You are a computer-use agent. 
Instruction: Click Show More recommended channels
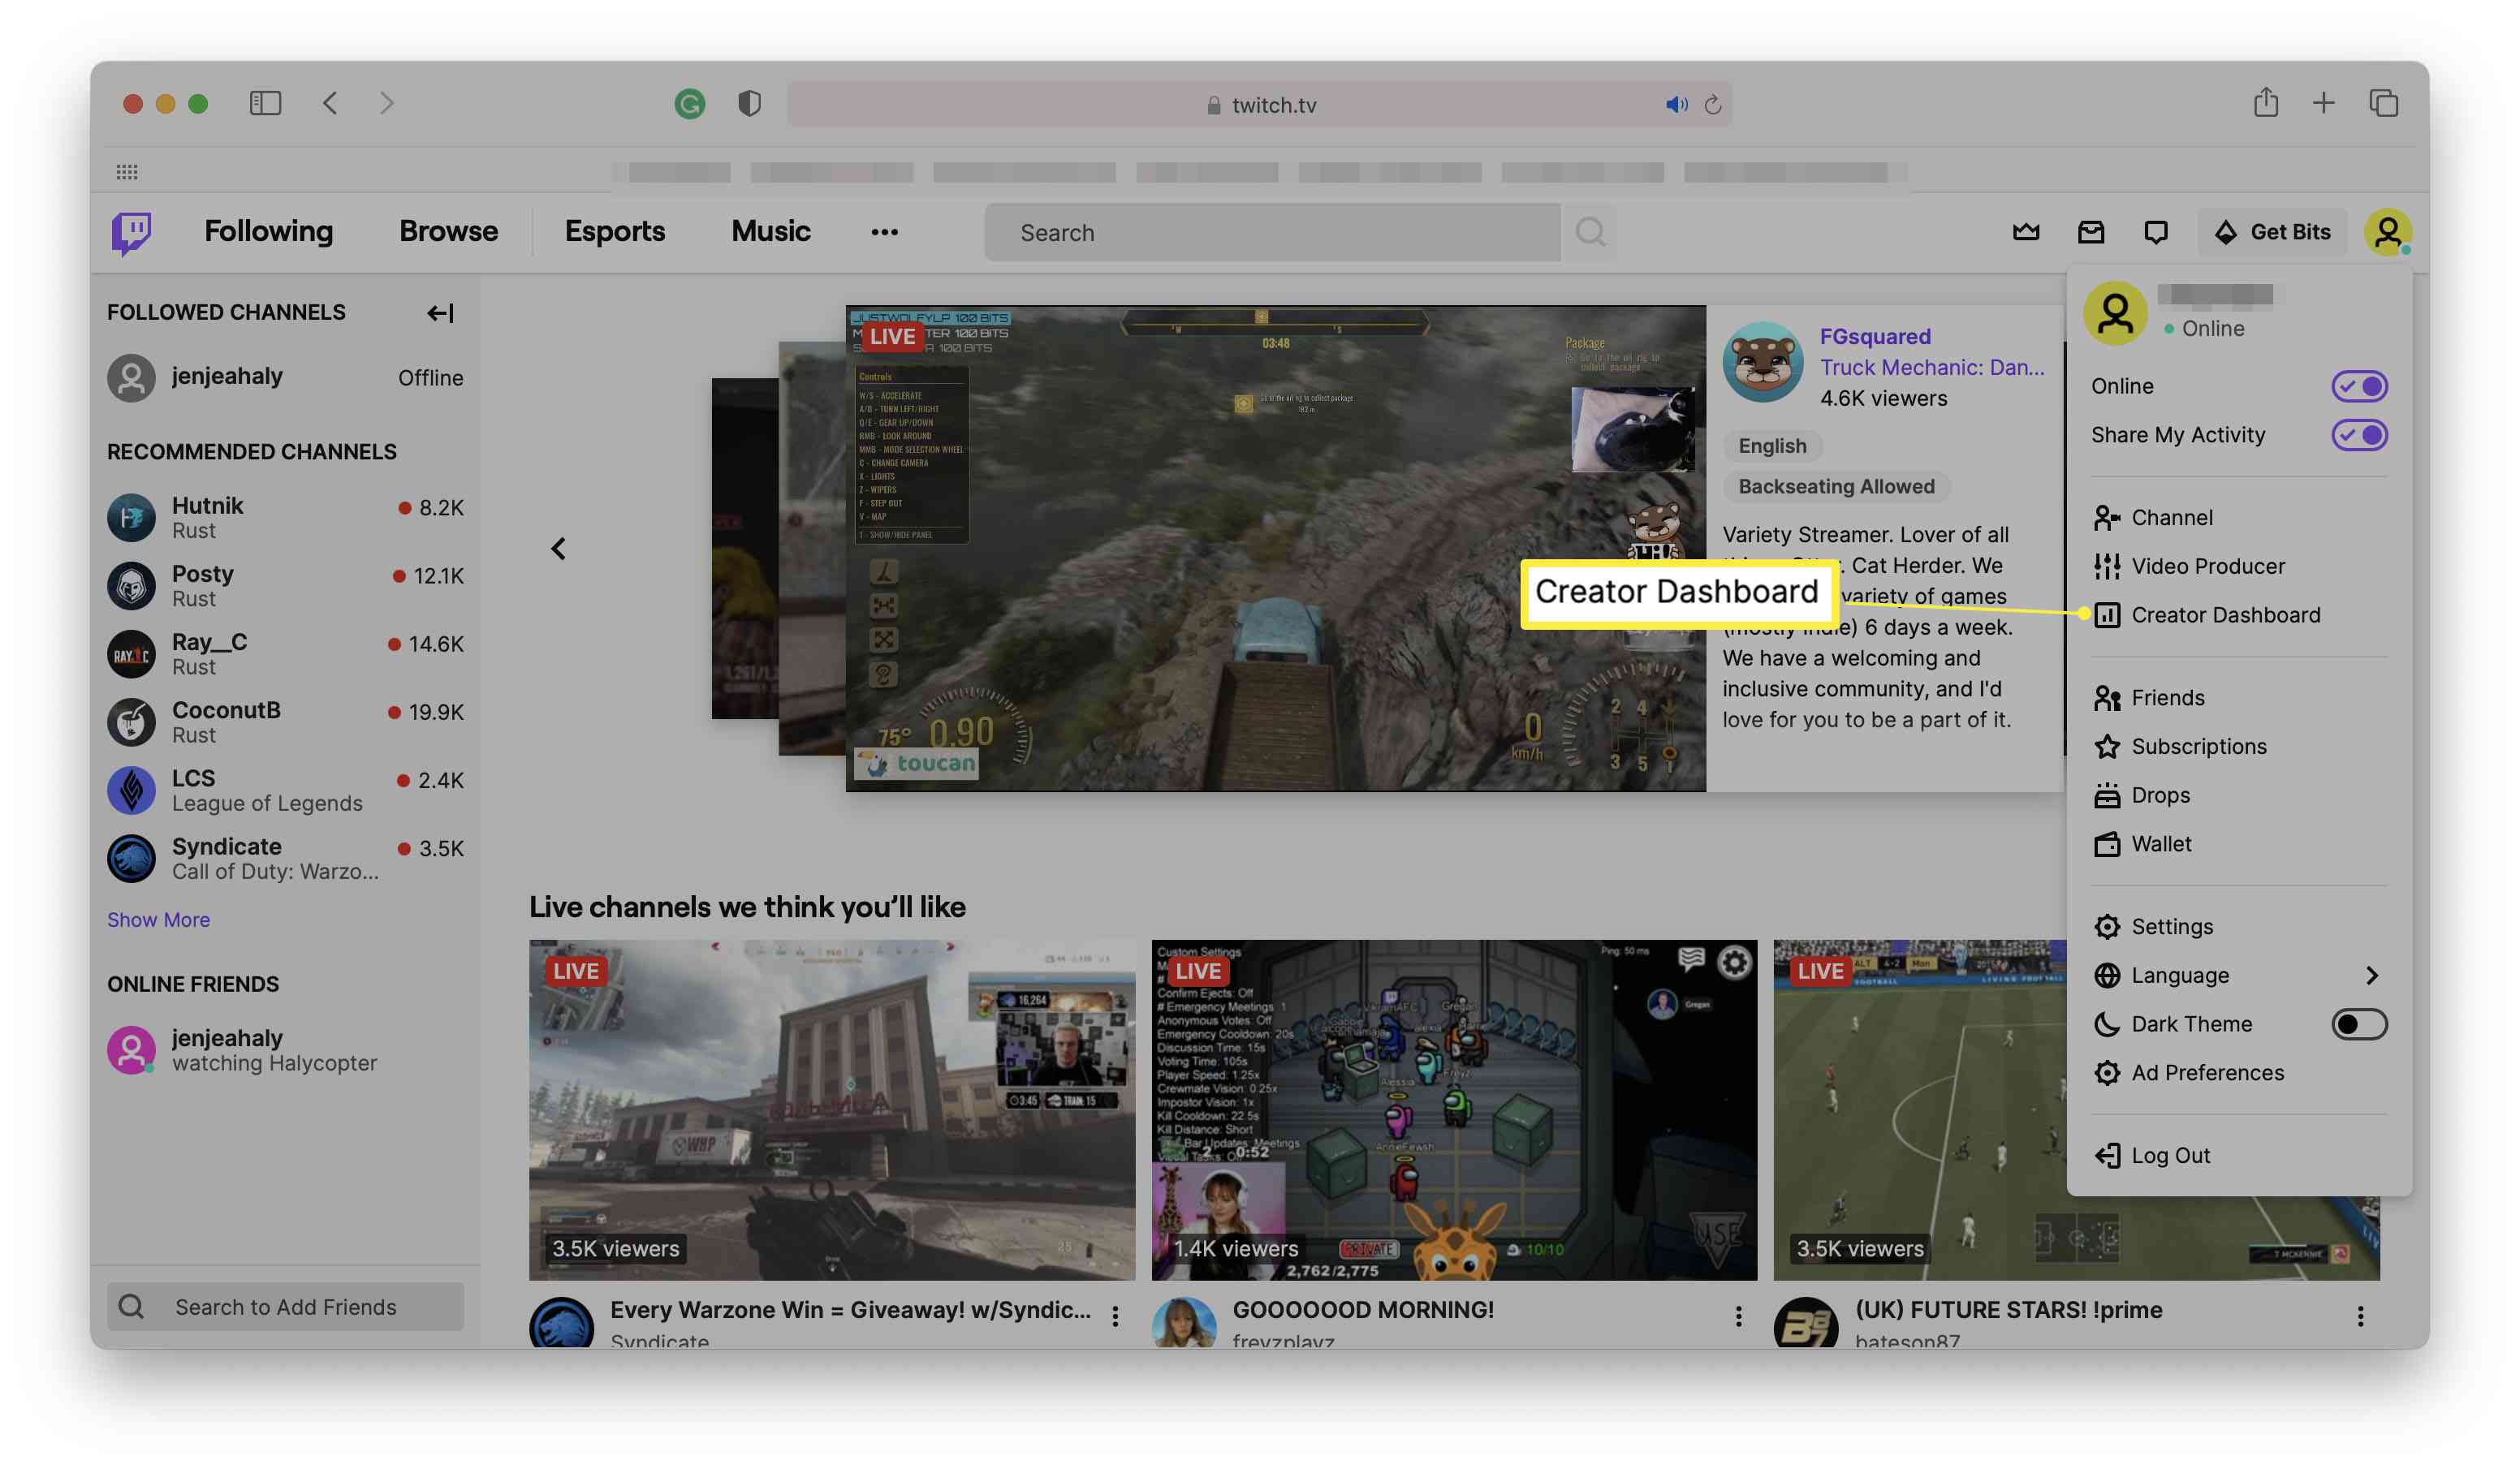(x=158, y=919)
